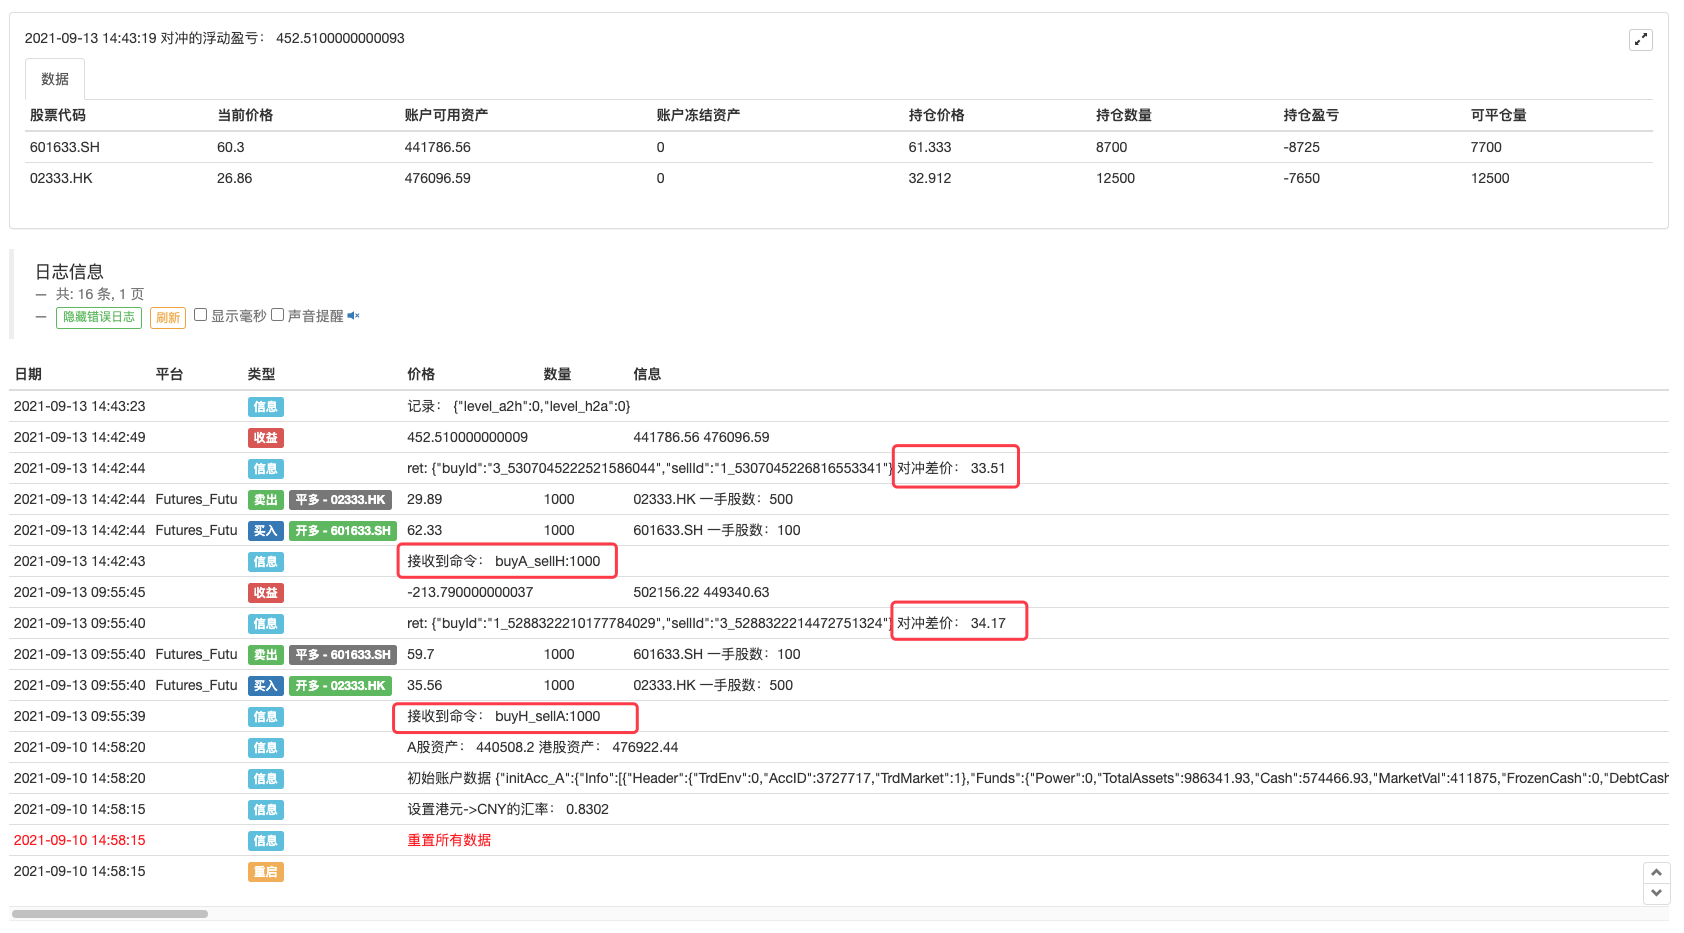Viewport: 1684px width, 933px height.
Task: Click the horizontal scrollbar thumb
Action: coord(110,914)
